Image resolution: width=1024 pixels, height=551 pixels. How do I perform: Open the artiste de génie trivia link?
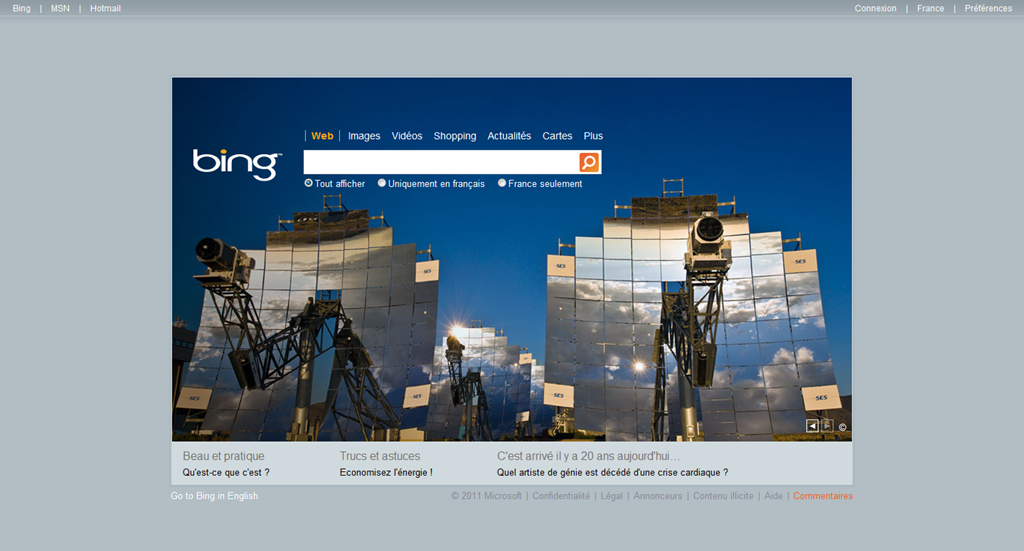[x=612, y=472]
